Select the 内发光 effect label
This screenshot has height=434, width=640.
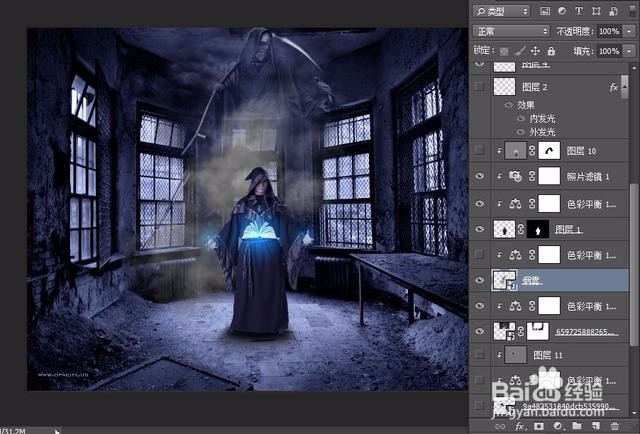coord(542,119)
